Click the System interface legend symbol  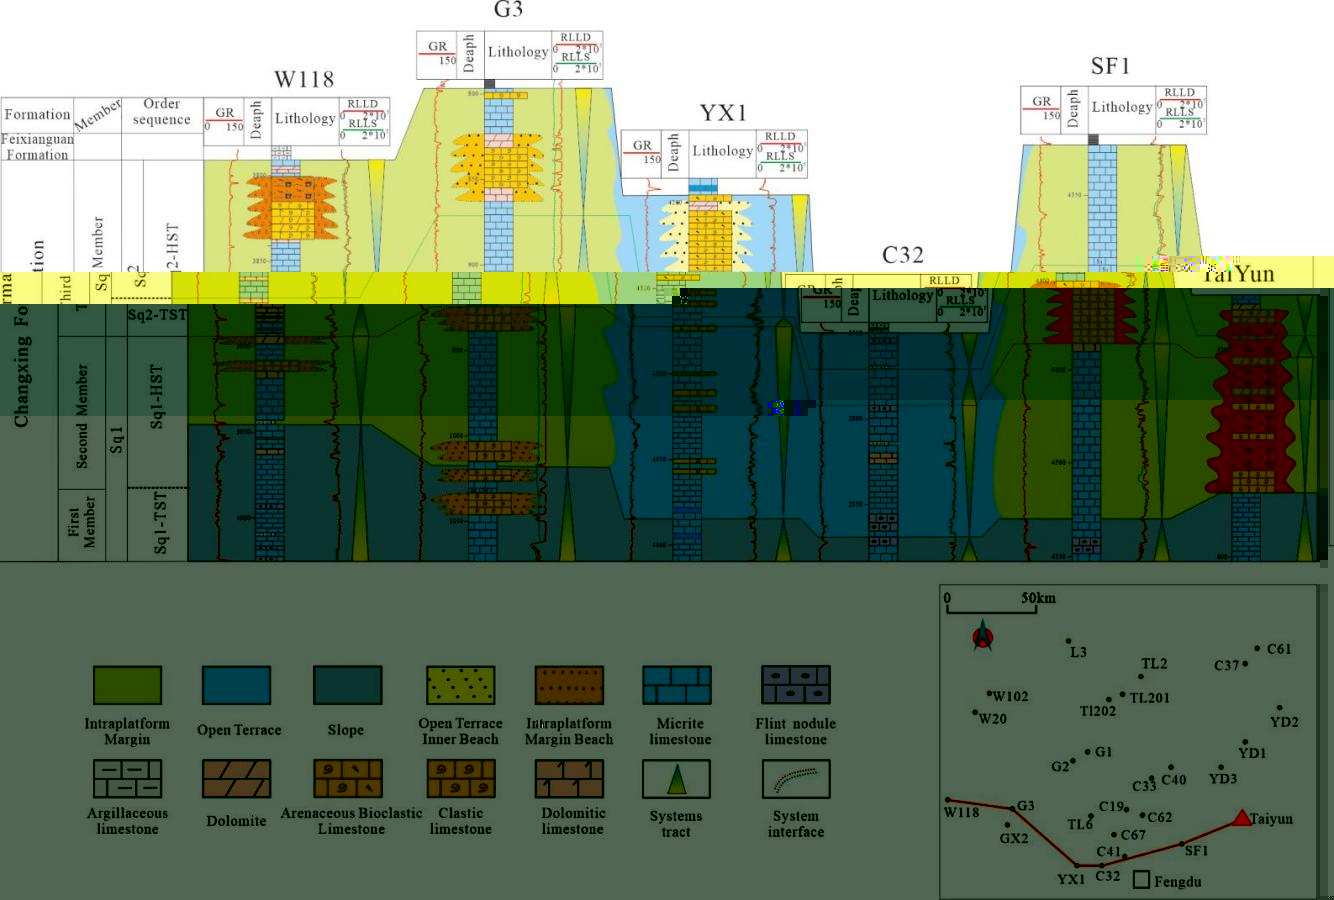[x=795, y=779]
